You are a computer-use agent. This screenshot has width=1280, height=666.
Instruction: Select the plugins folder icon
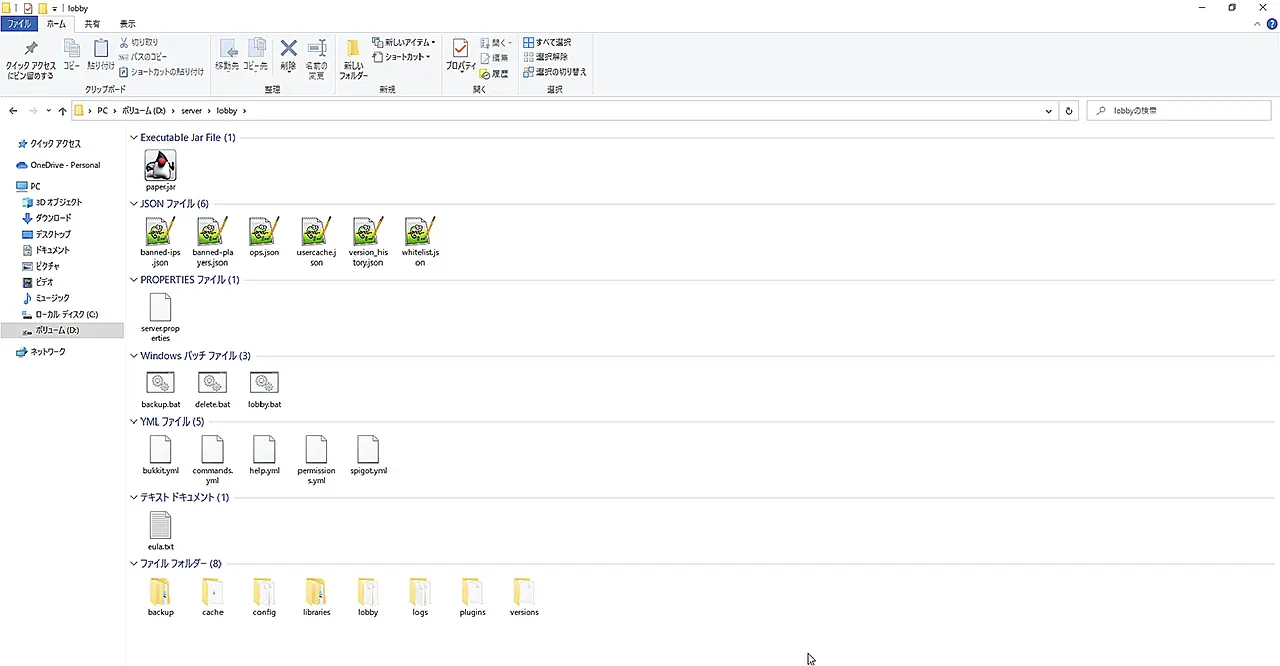472,591
